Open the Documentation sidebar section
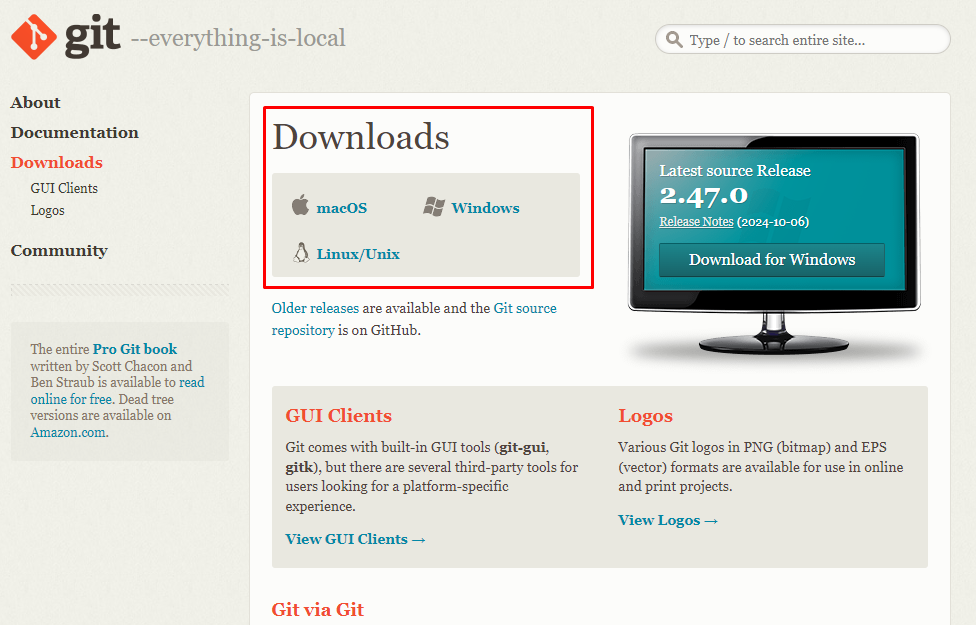Viewport: 976px width, 625px height. (x=74, y=132)
